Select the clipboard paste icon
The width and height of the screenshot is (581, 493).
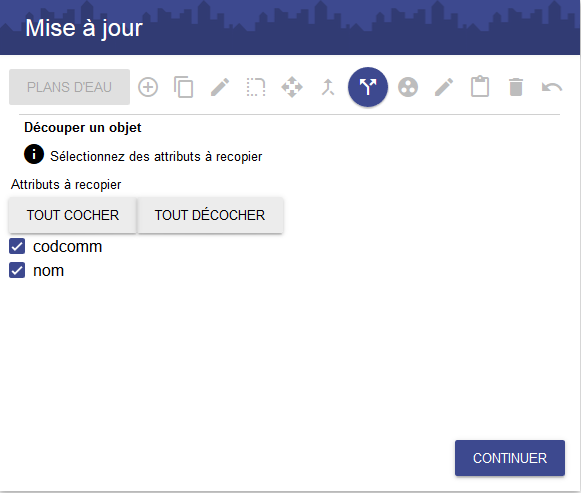[x=480, y=86]
